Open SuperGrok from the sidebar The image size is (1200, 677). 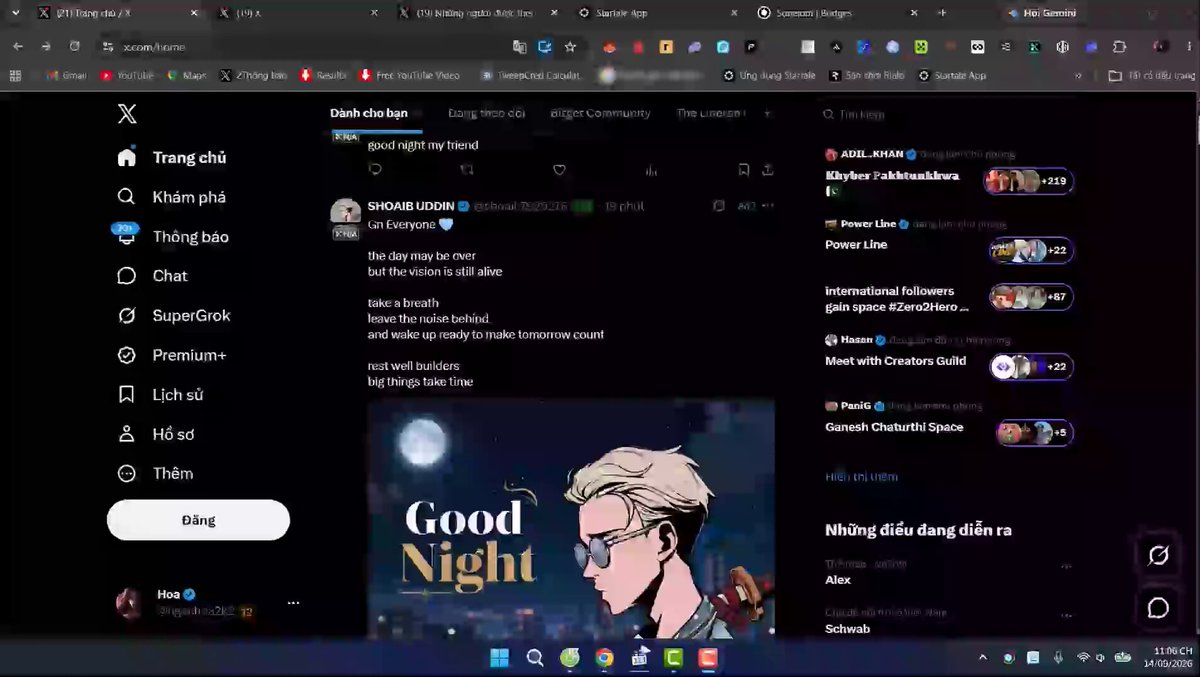(174, 316)
